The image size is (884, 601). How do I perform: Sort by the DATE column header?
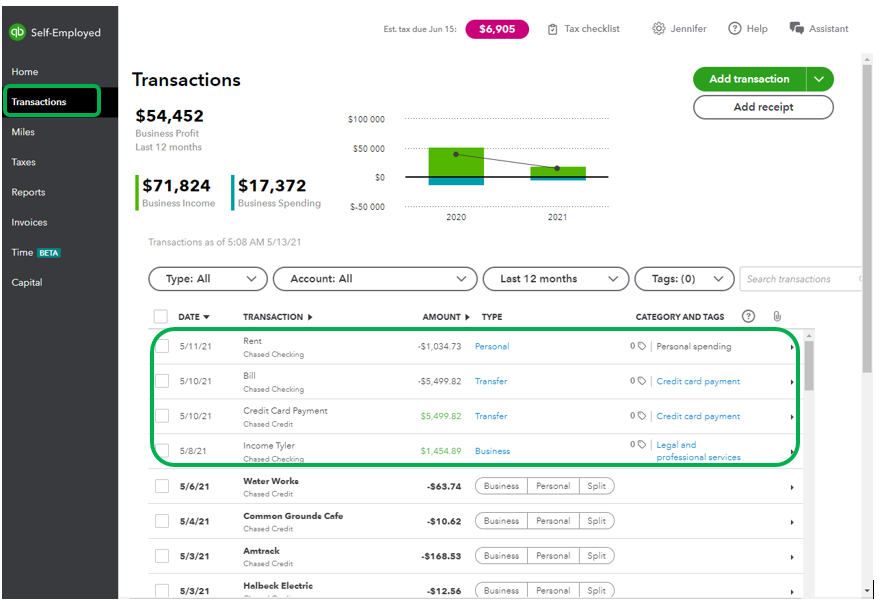pos(193,317)
